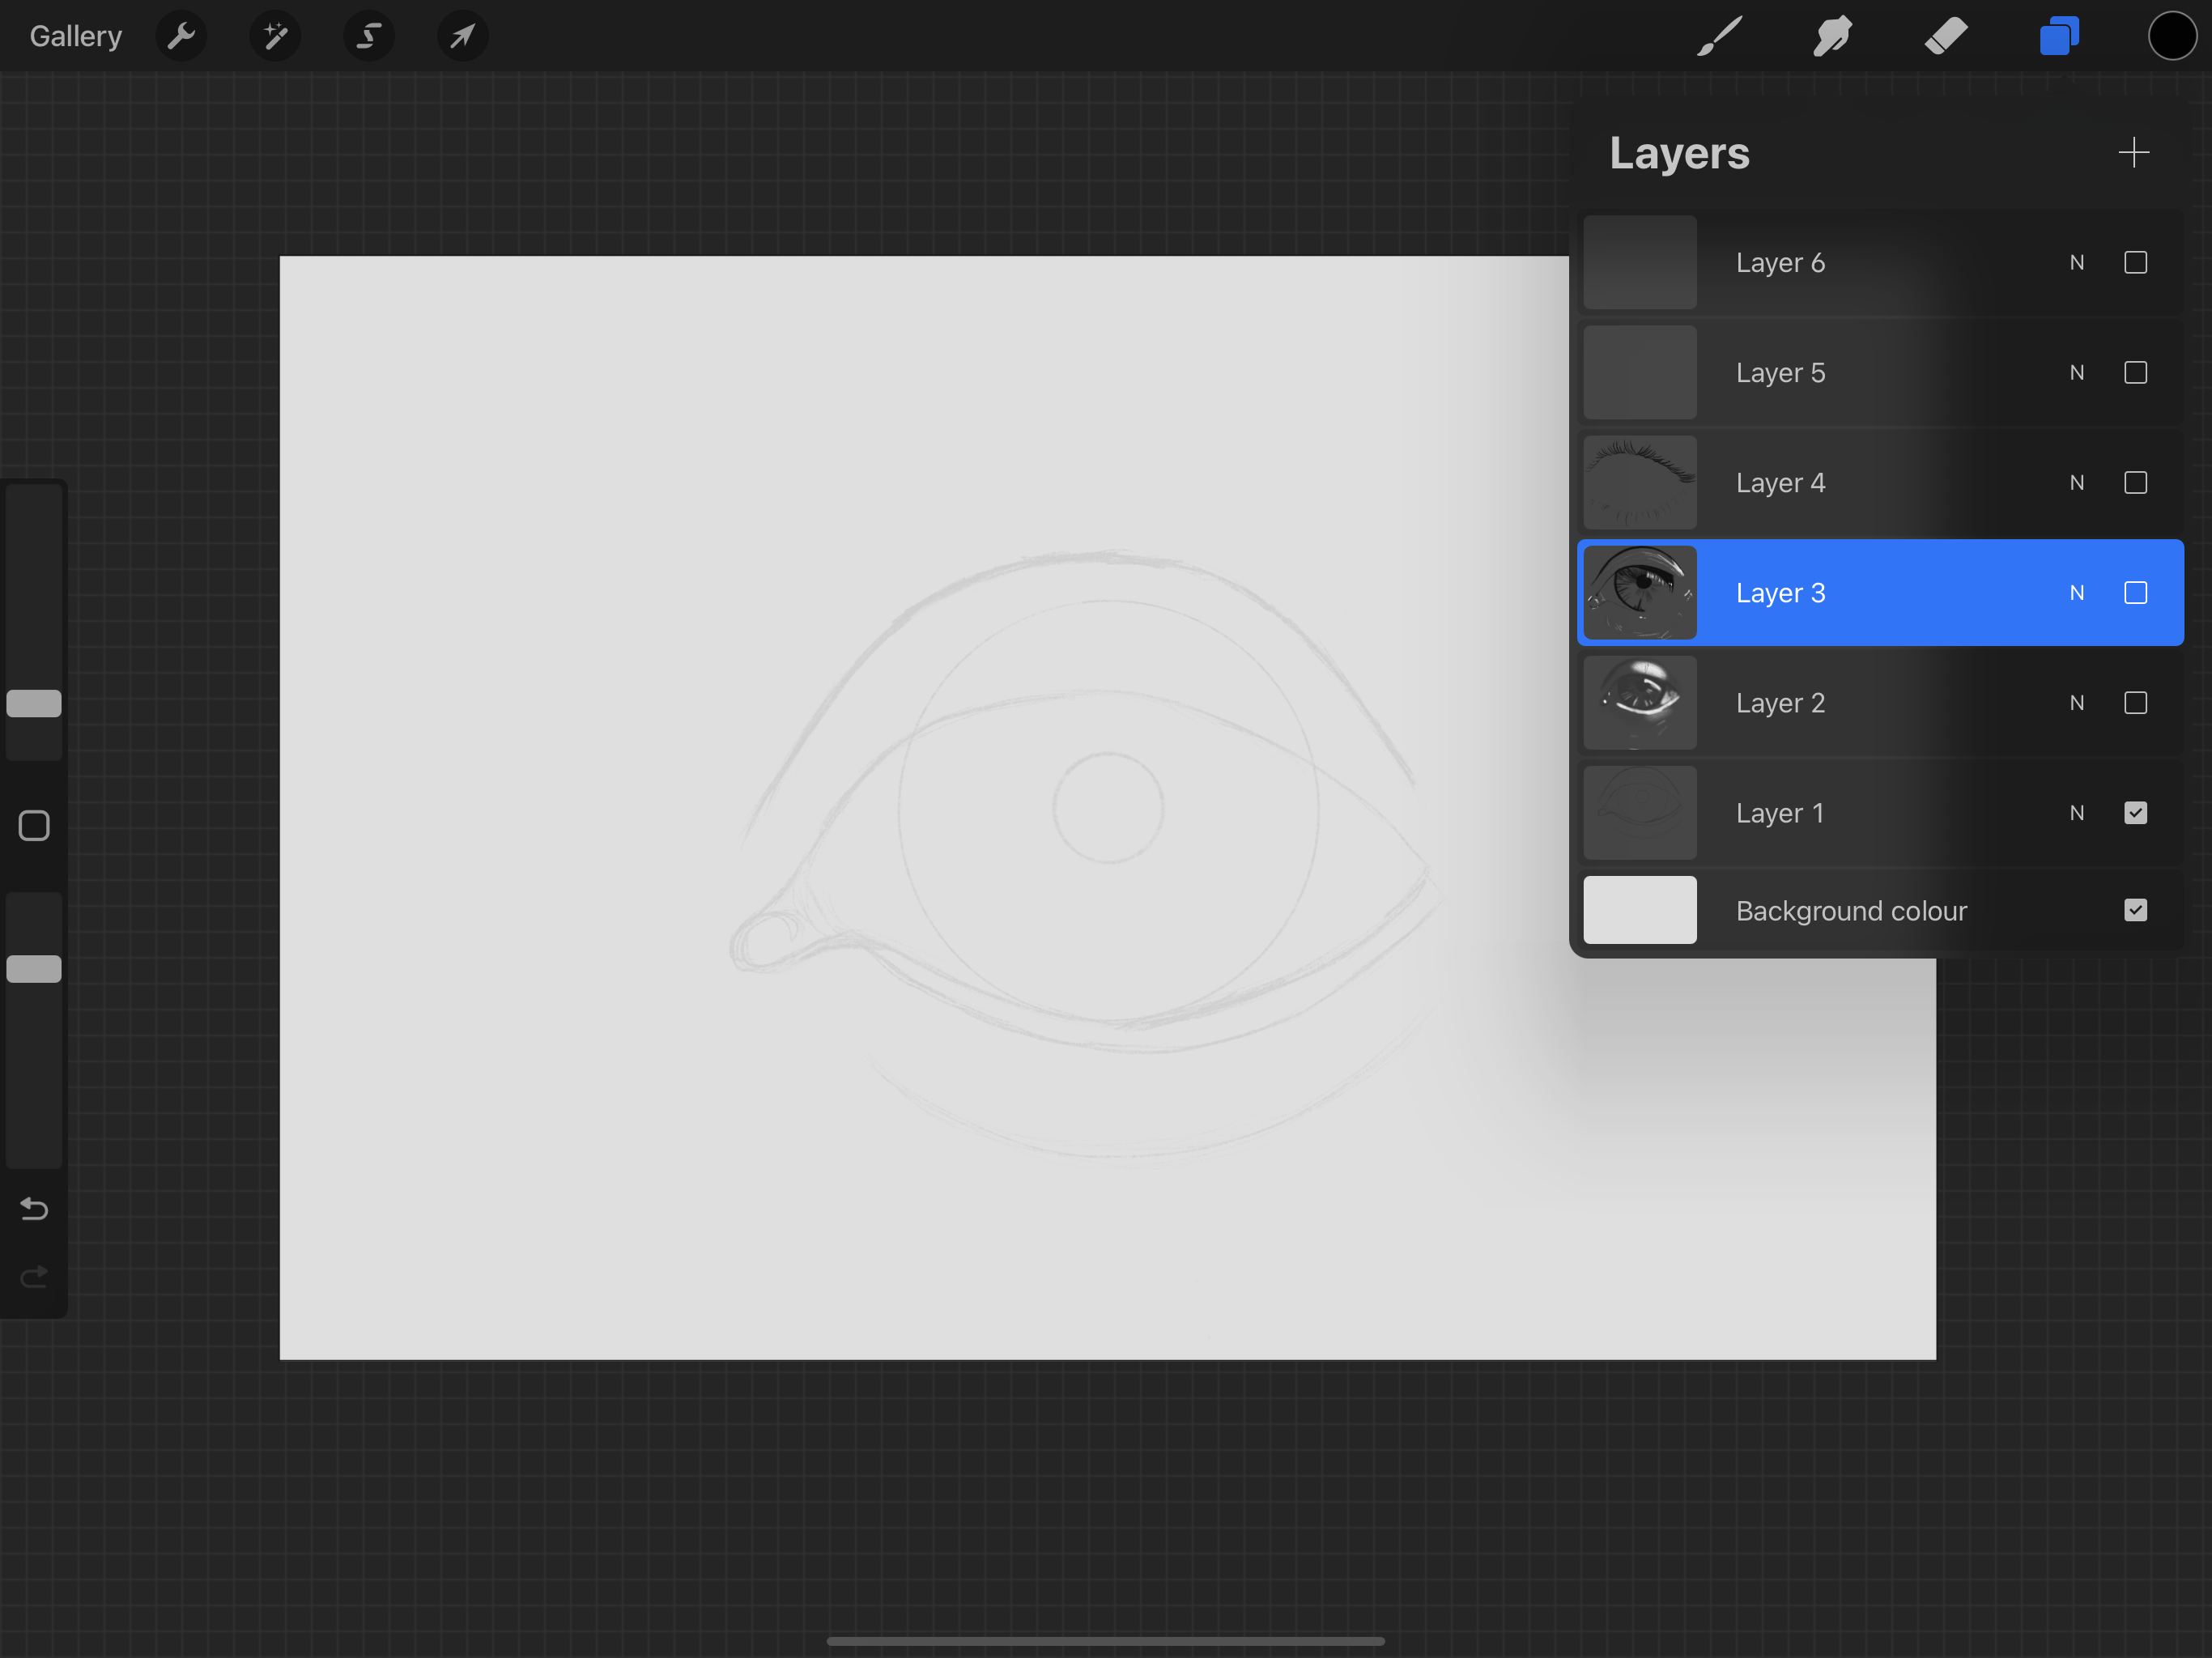Image resolution: width=2212 pixels, height=1658 pixels.
Task: Open blend mode N for Layer 4
Action: coord(2077,483)
